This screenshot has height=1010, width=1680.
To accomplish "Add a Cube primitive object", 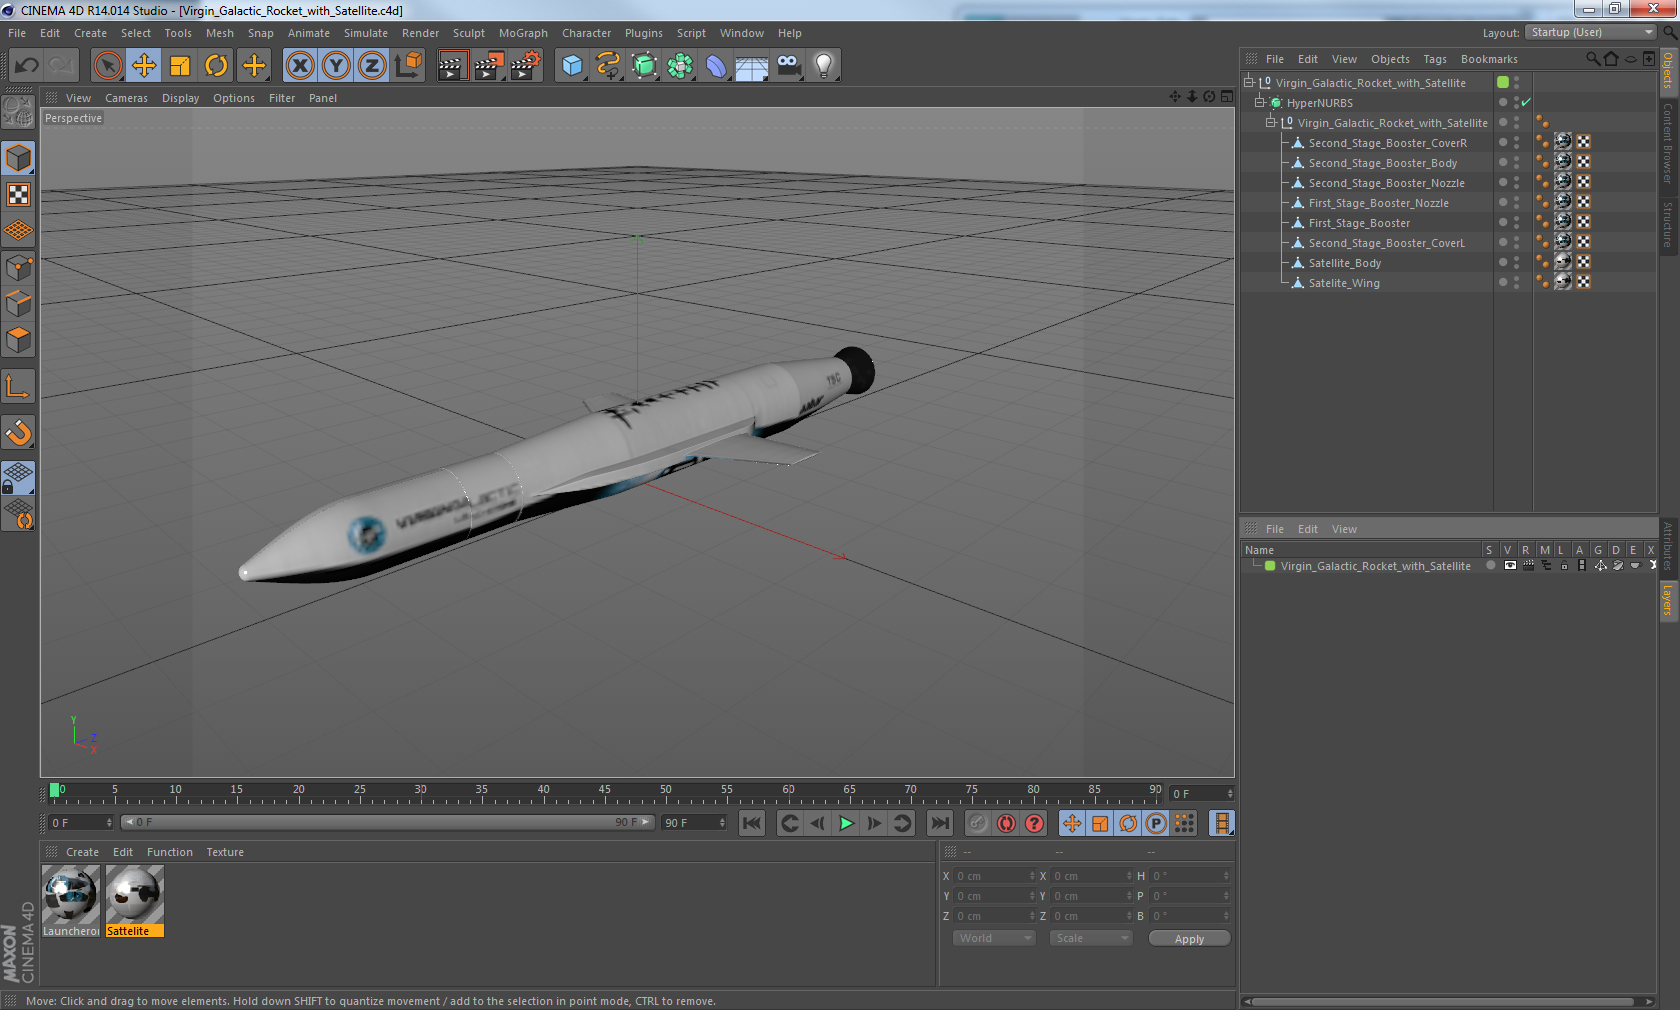I will tap(572, 66).
